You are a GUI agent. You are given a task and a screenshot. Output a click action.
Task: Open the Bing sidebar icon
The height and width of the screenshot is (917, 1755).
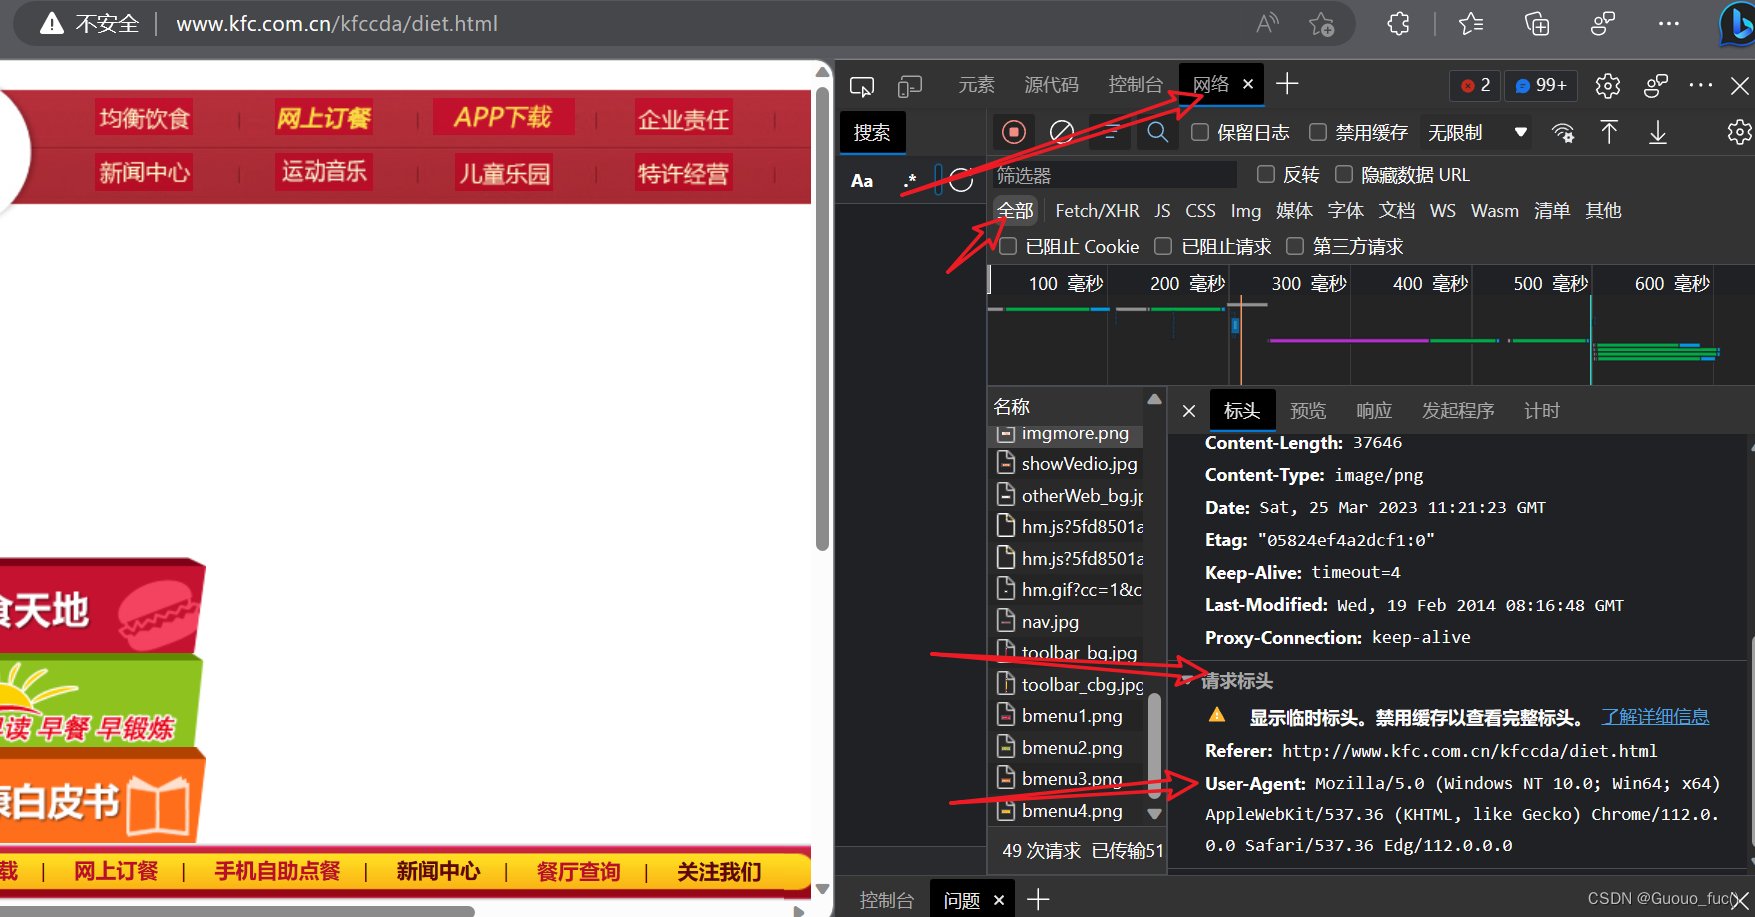[x=1737, y=24]
